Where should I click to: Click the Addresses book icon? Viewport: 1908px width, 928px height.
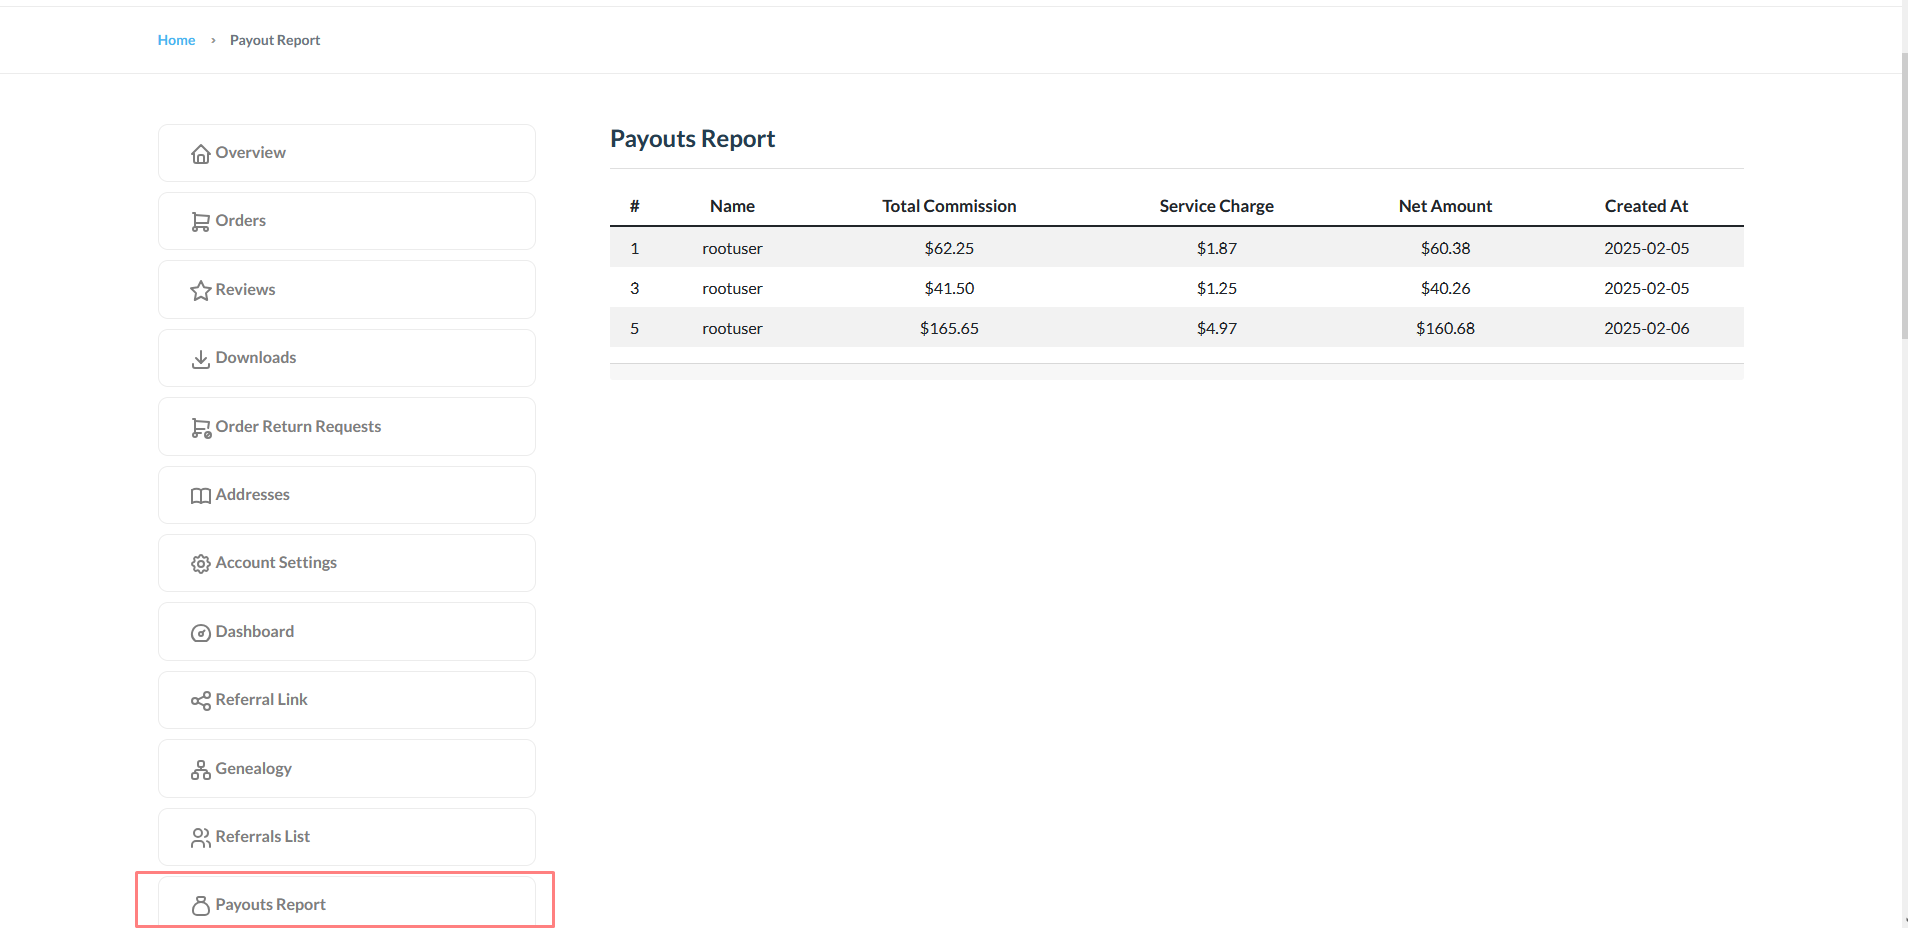200,495
